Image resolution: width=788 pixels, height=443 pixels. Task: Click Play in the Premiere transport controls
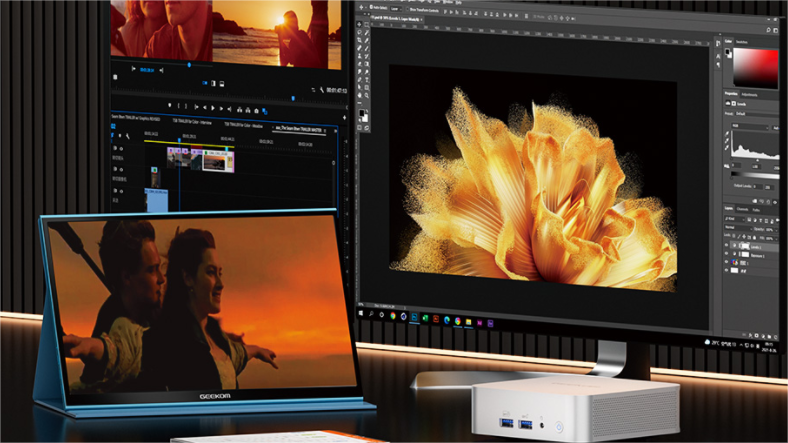(x=213, y=108)
